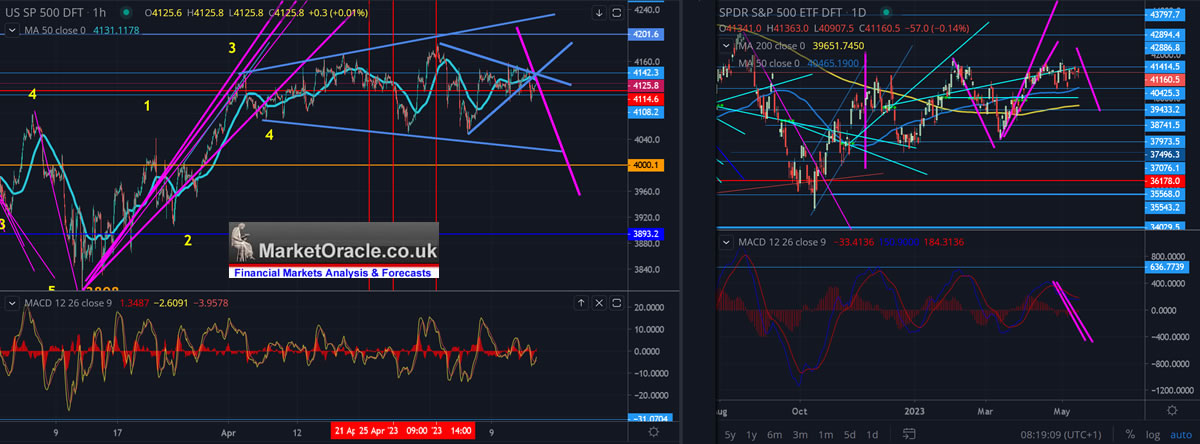
Task: Move the left price pane down with arrow icon
Action: [598, 14]
